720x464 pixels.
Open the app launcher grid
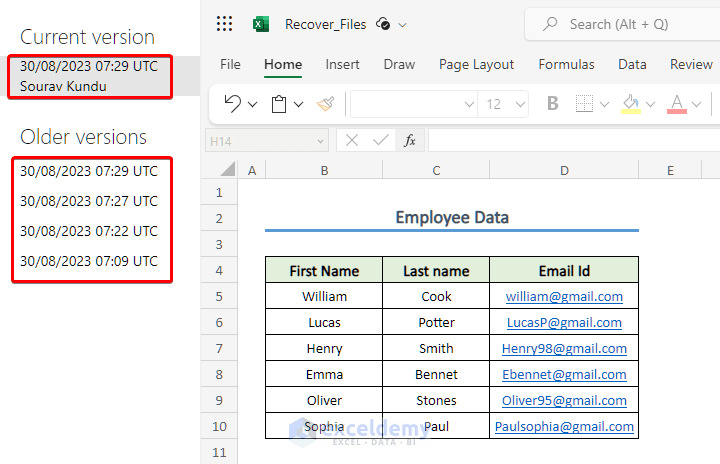[x=225, y=24]
